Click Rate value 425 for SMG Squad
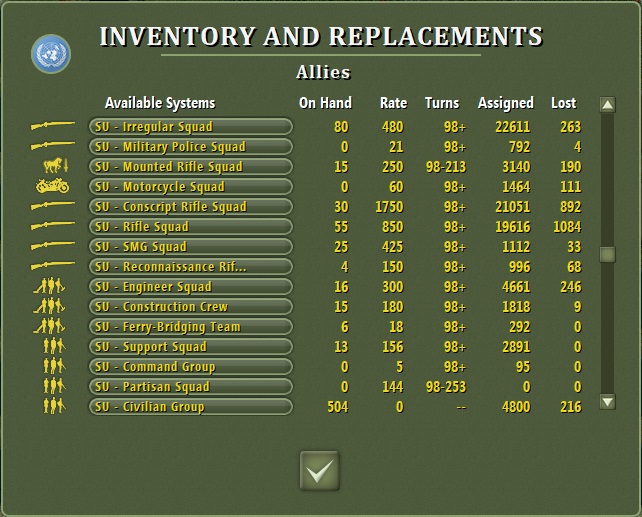This screenshot has width=642, height=517. (x=393, y=247)
